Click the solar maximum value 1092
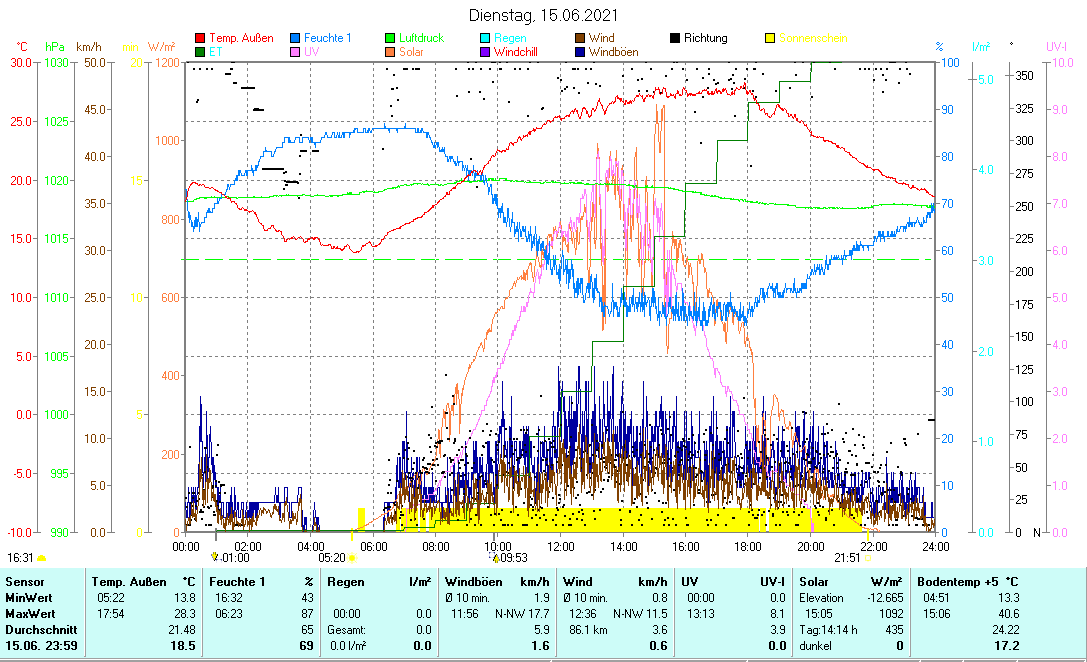 (892, 614)
